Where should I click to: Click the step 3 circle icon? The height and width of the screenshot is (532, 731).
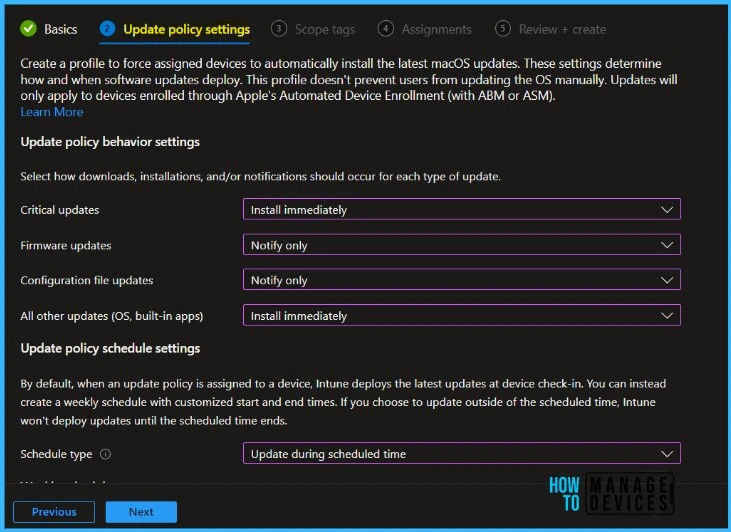[x=279, y=29]
